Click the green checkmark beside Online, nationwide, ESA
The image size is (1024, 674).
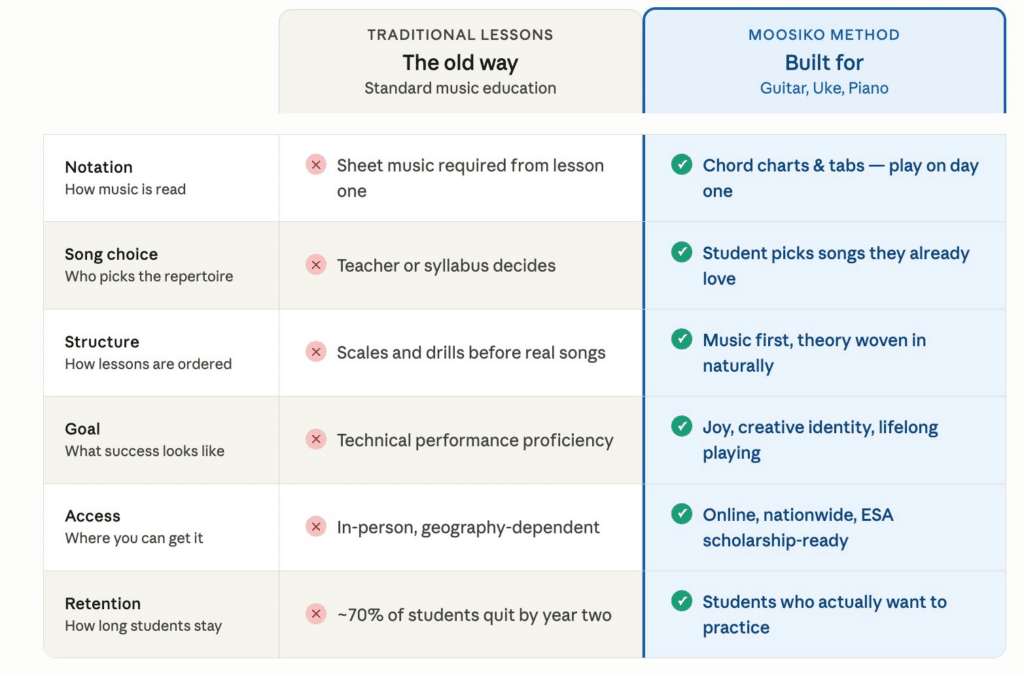pos(682,514)
